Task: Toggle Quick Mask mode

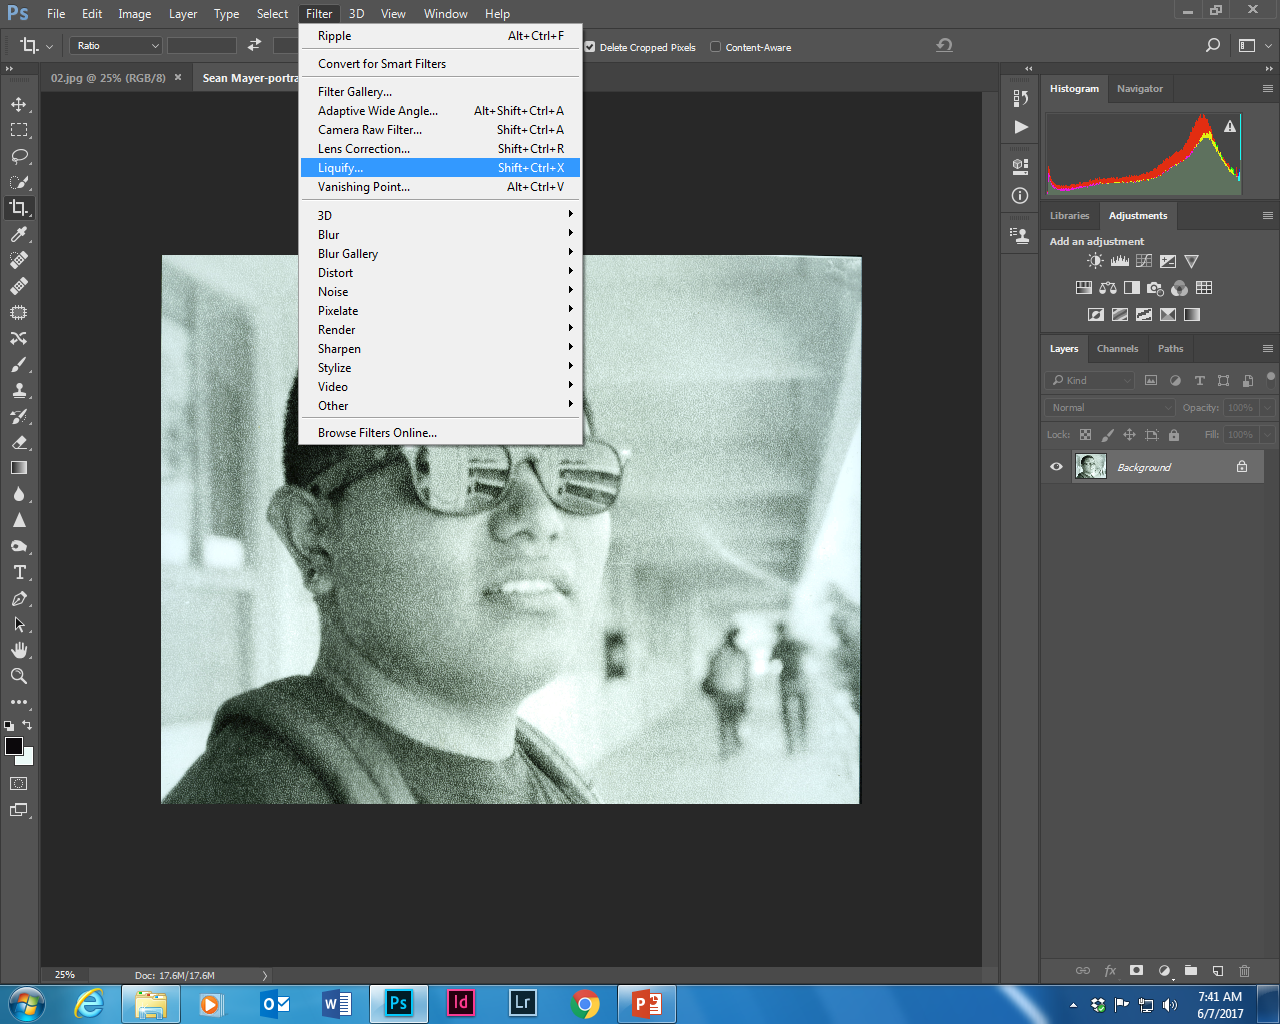Action: pos(19,784)
